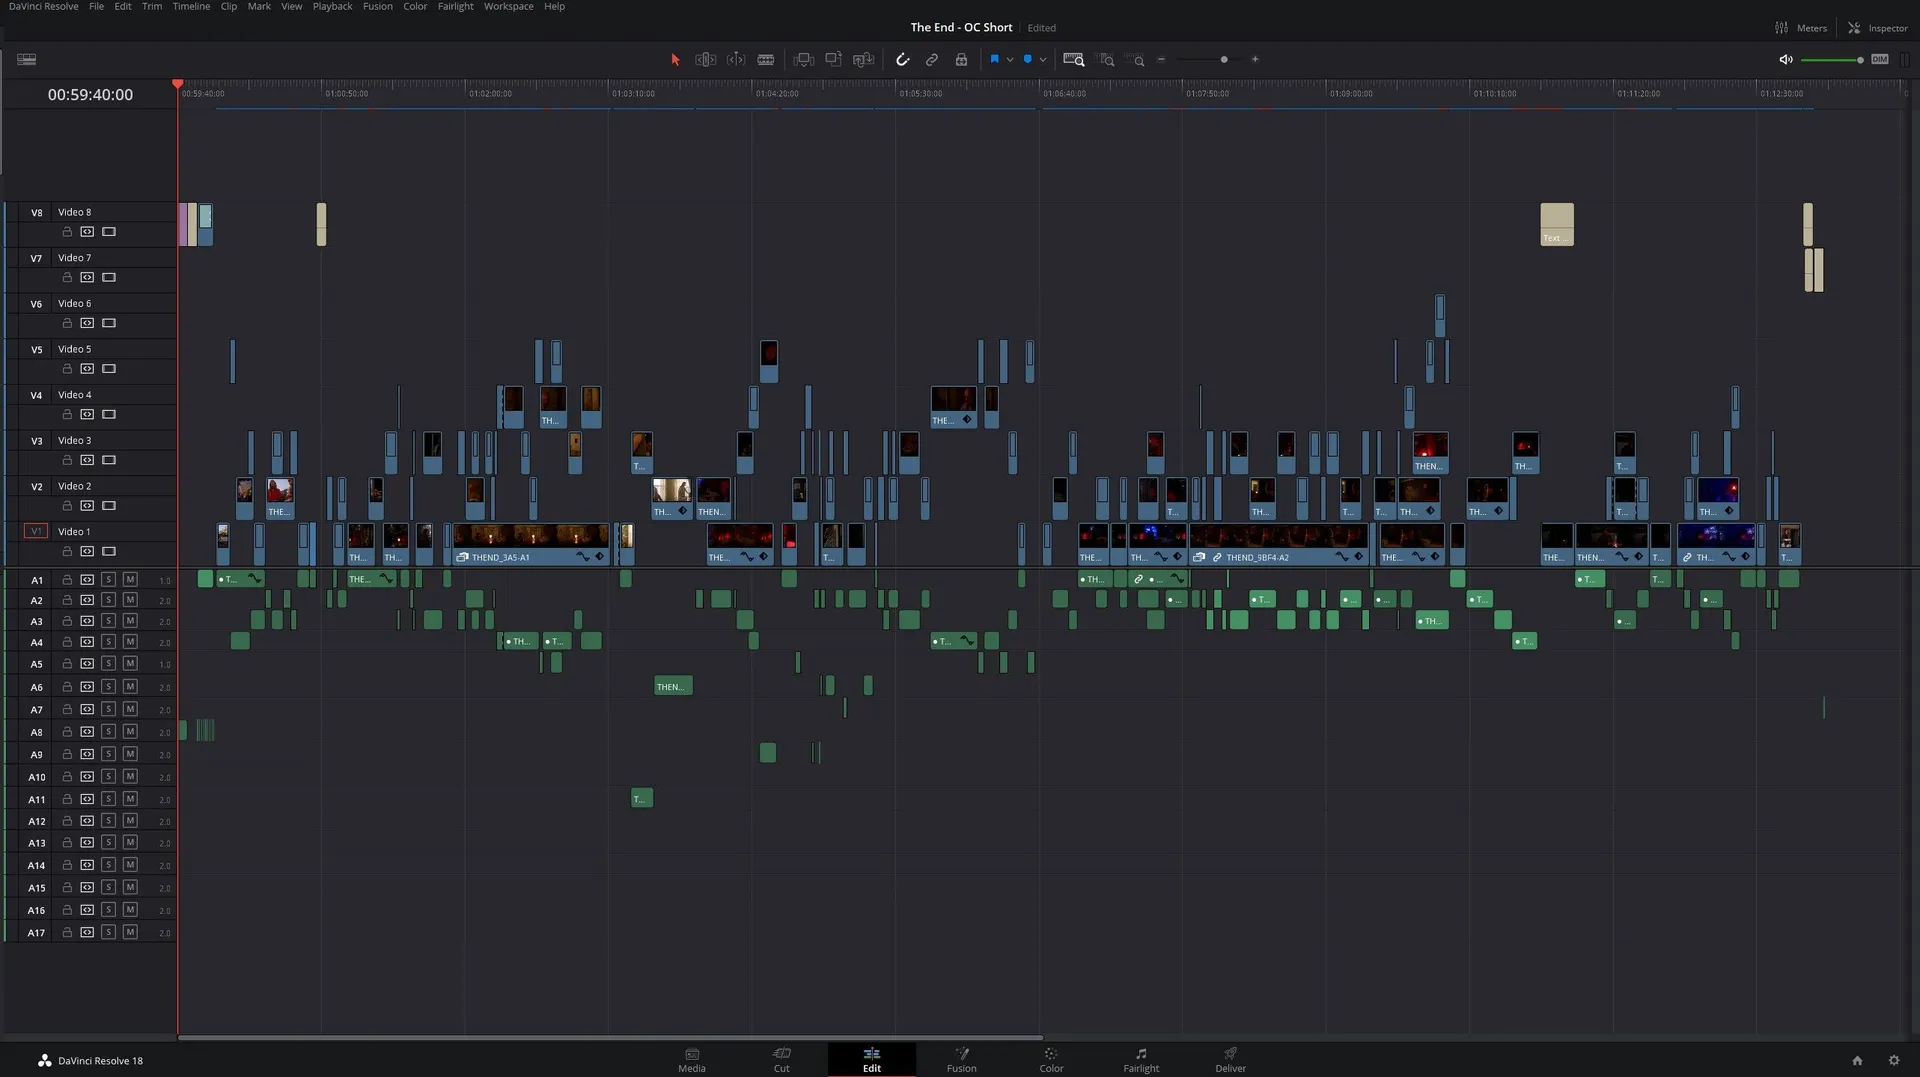Click the Overwrite Clip toolbar icon
Screen dimensions: 1920x1077
[833, 60]
